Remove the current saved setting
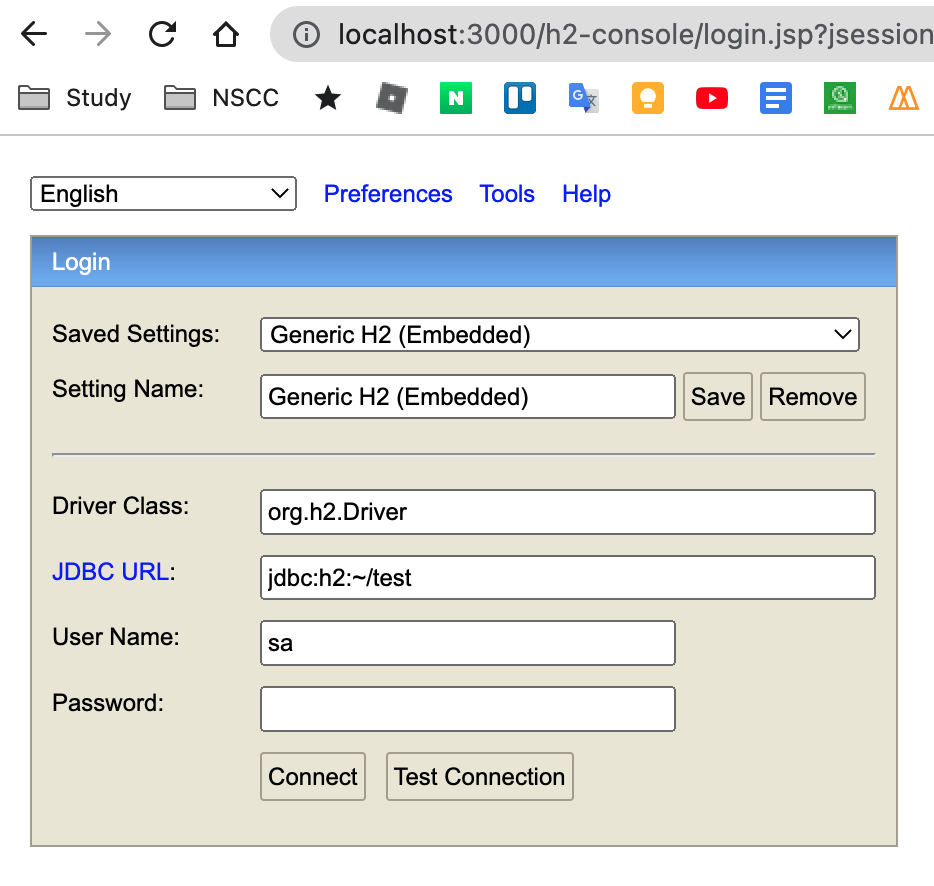 812,397
